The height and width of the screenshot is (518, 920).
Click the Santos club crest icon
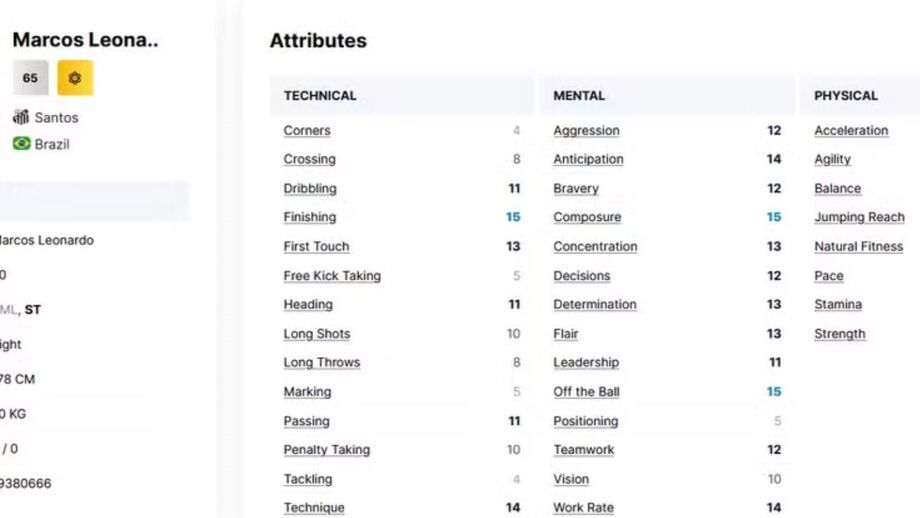21,117
